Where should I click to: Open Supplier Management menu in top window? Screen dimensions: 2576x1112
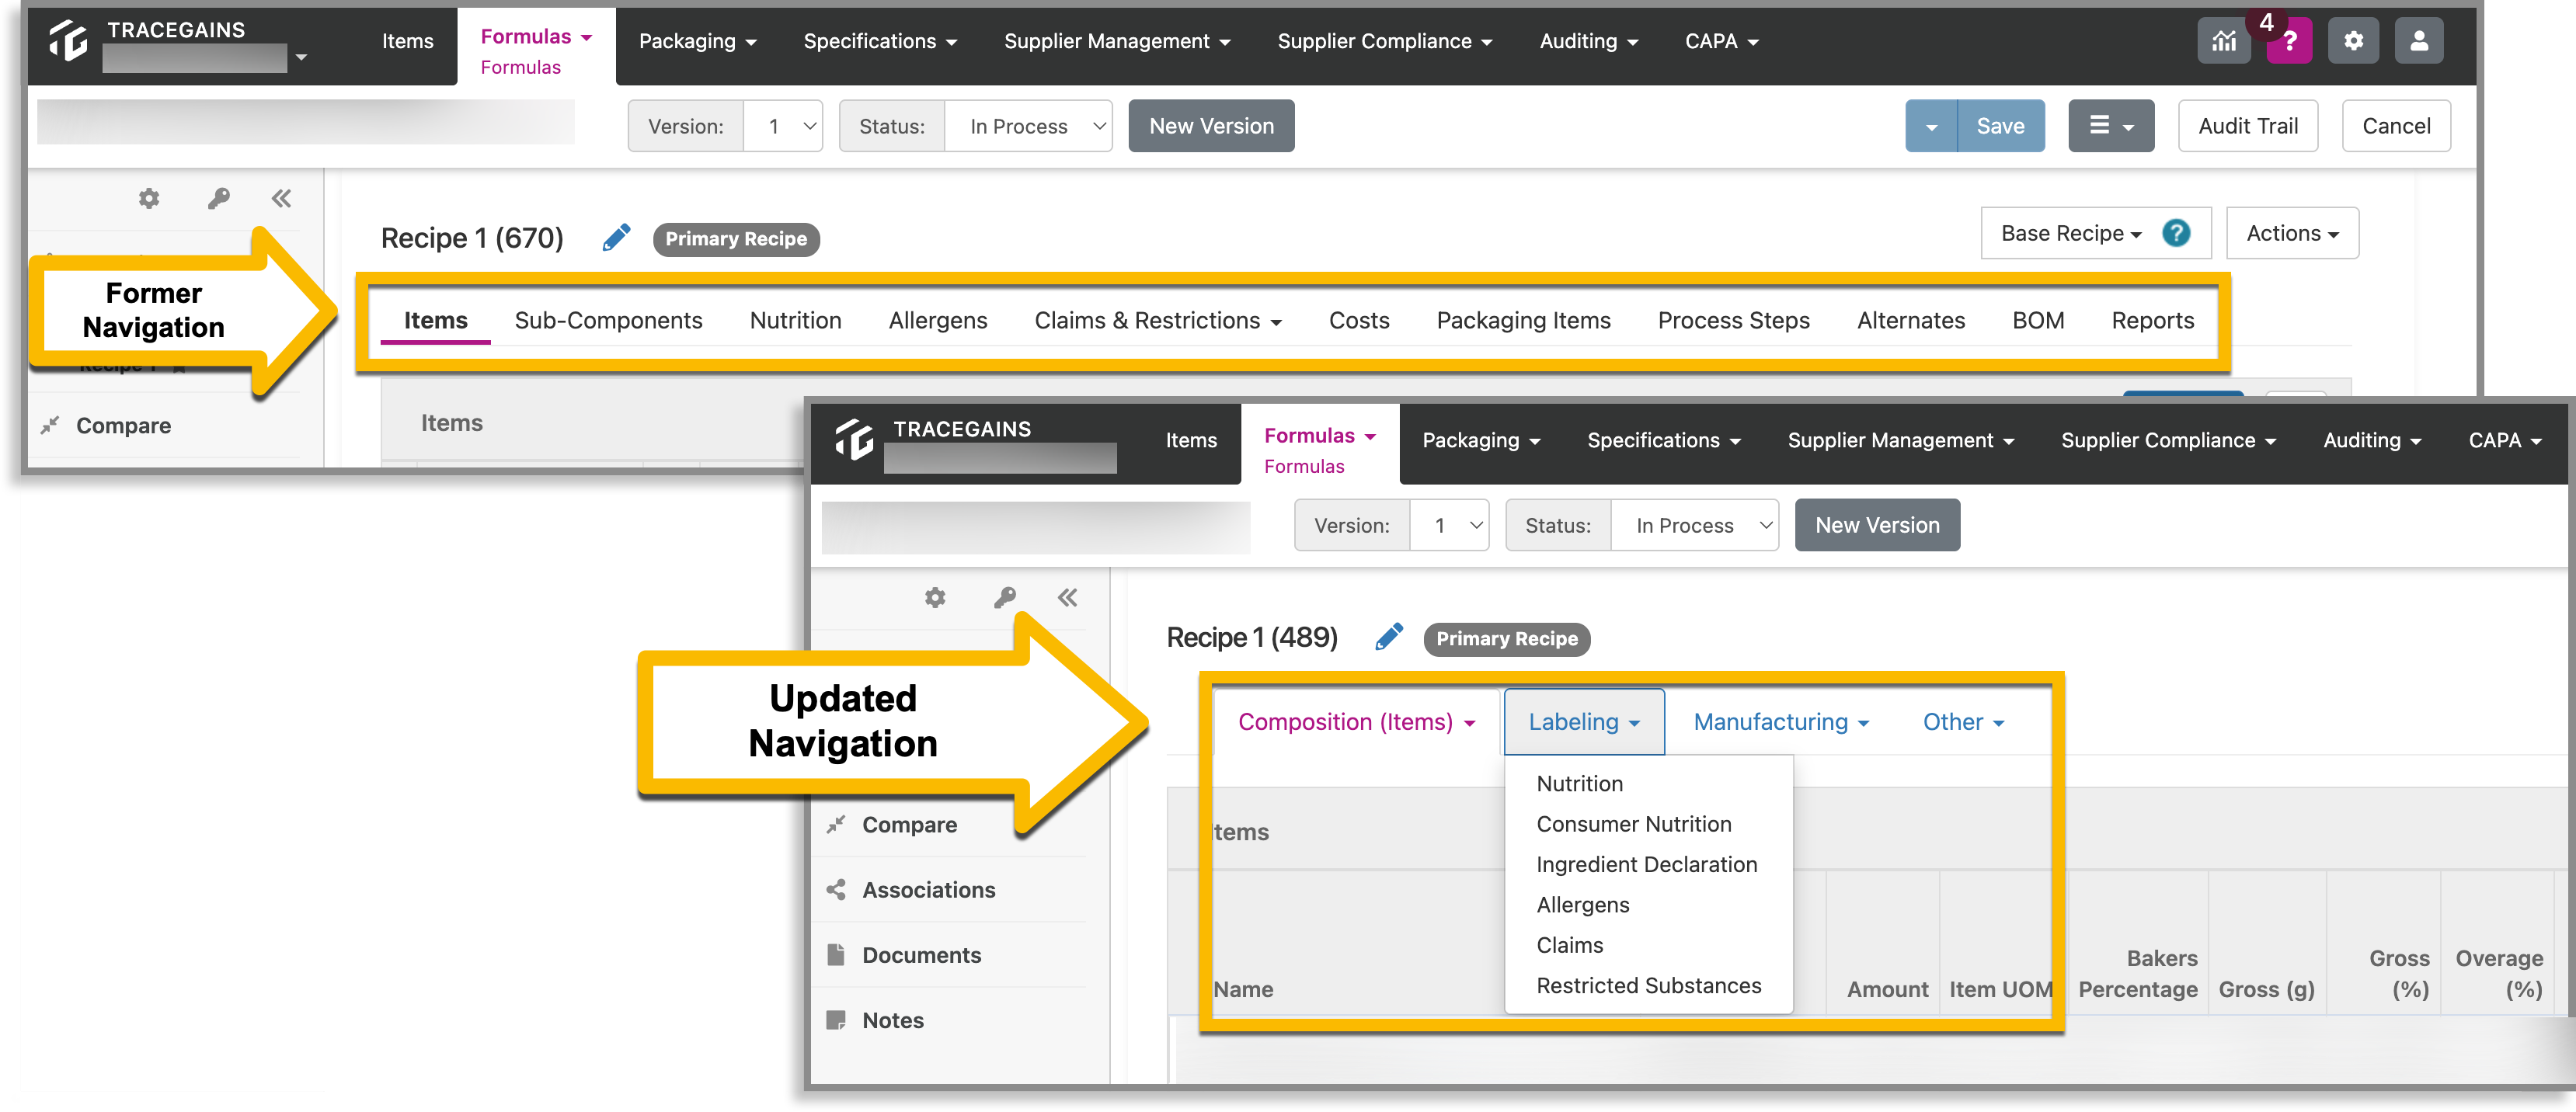click(x=1117, y=41)
